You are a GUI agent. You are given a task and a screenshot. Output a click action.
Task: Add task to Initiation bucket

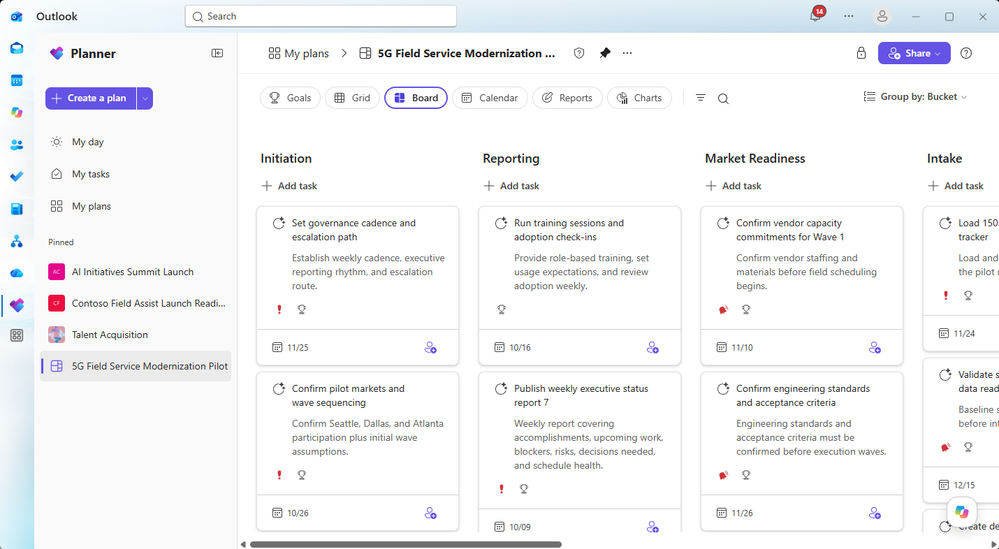tap(289, 186)
